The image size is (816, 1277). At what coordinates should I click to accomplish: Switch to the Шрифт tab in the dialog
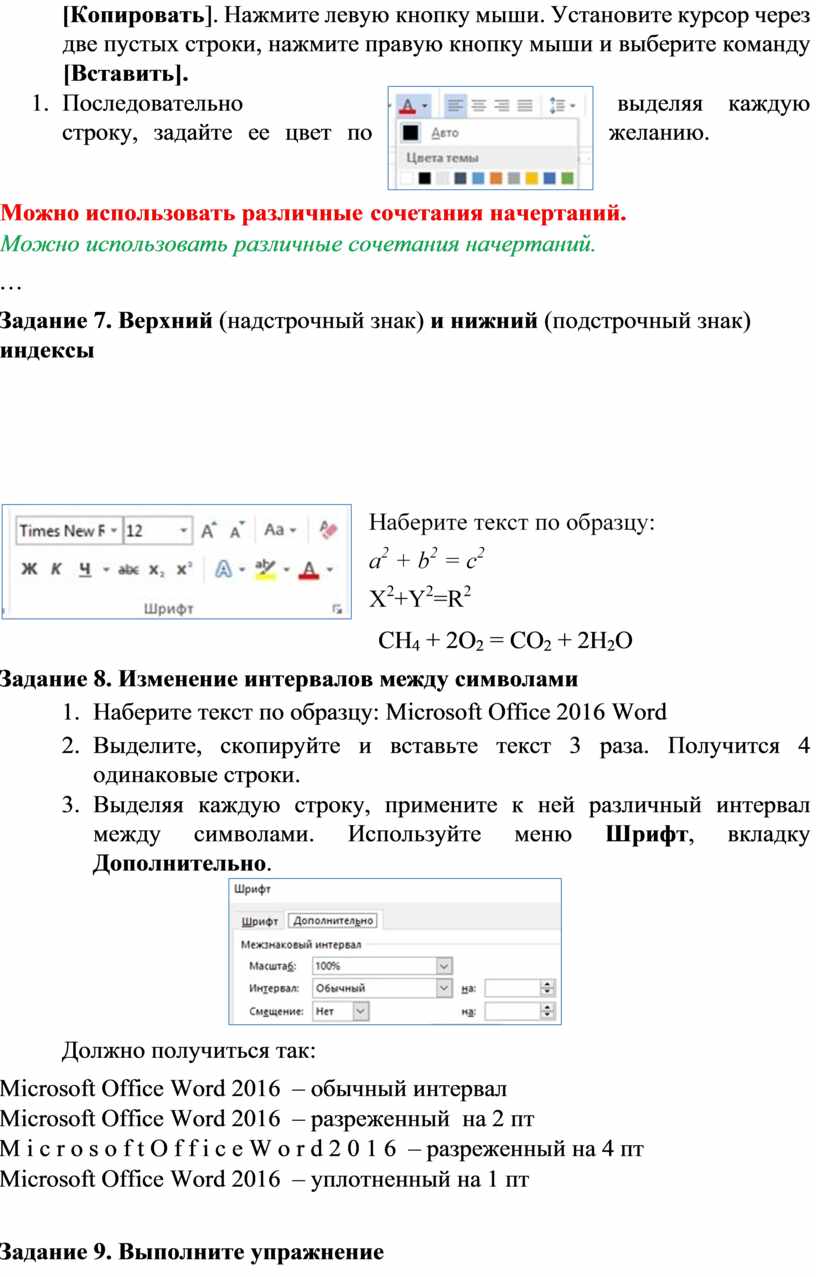click(x=260, y=921)
